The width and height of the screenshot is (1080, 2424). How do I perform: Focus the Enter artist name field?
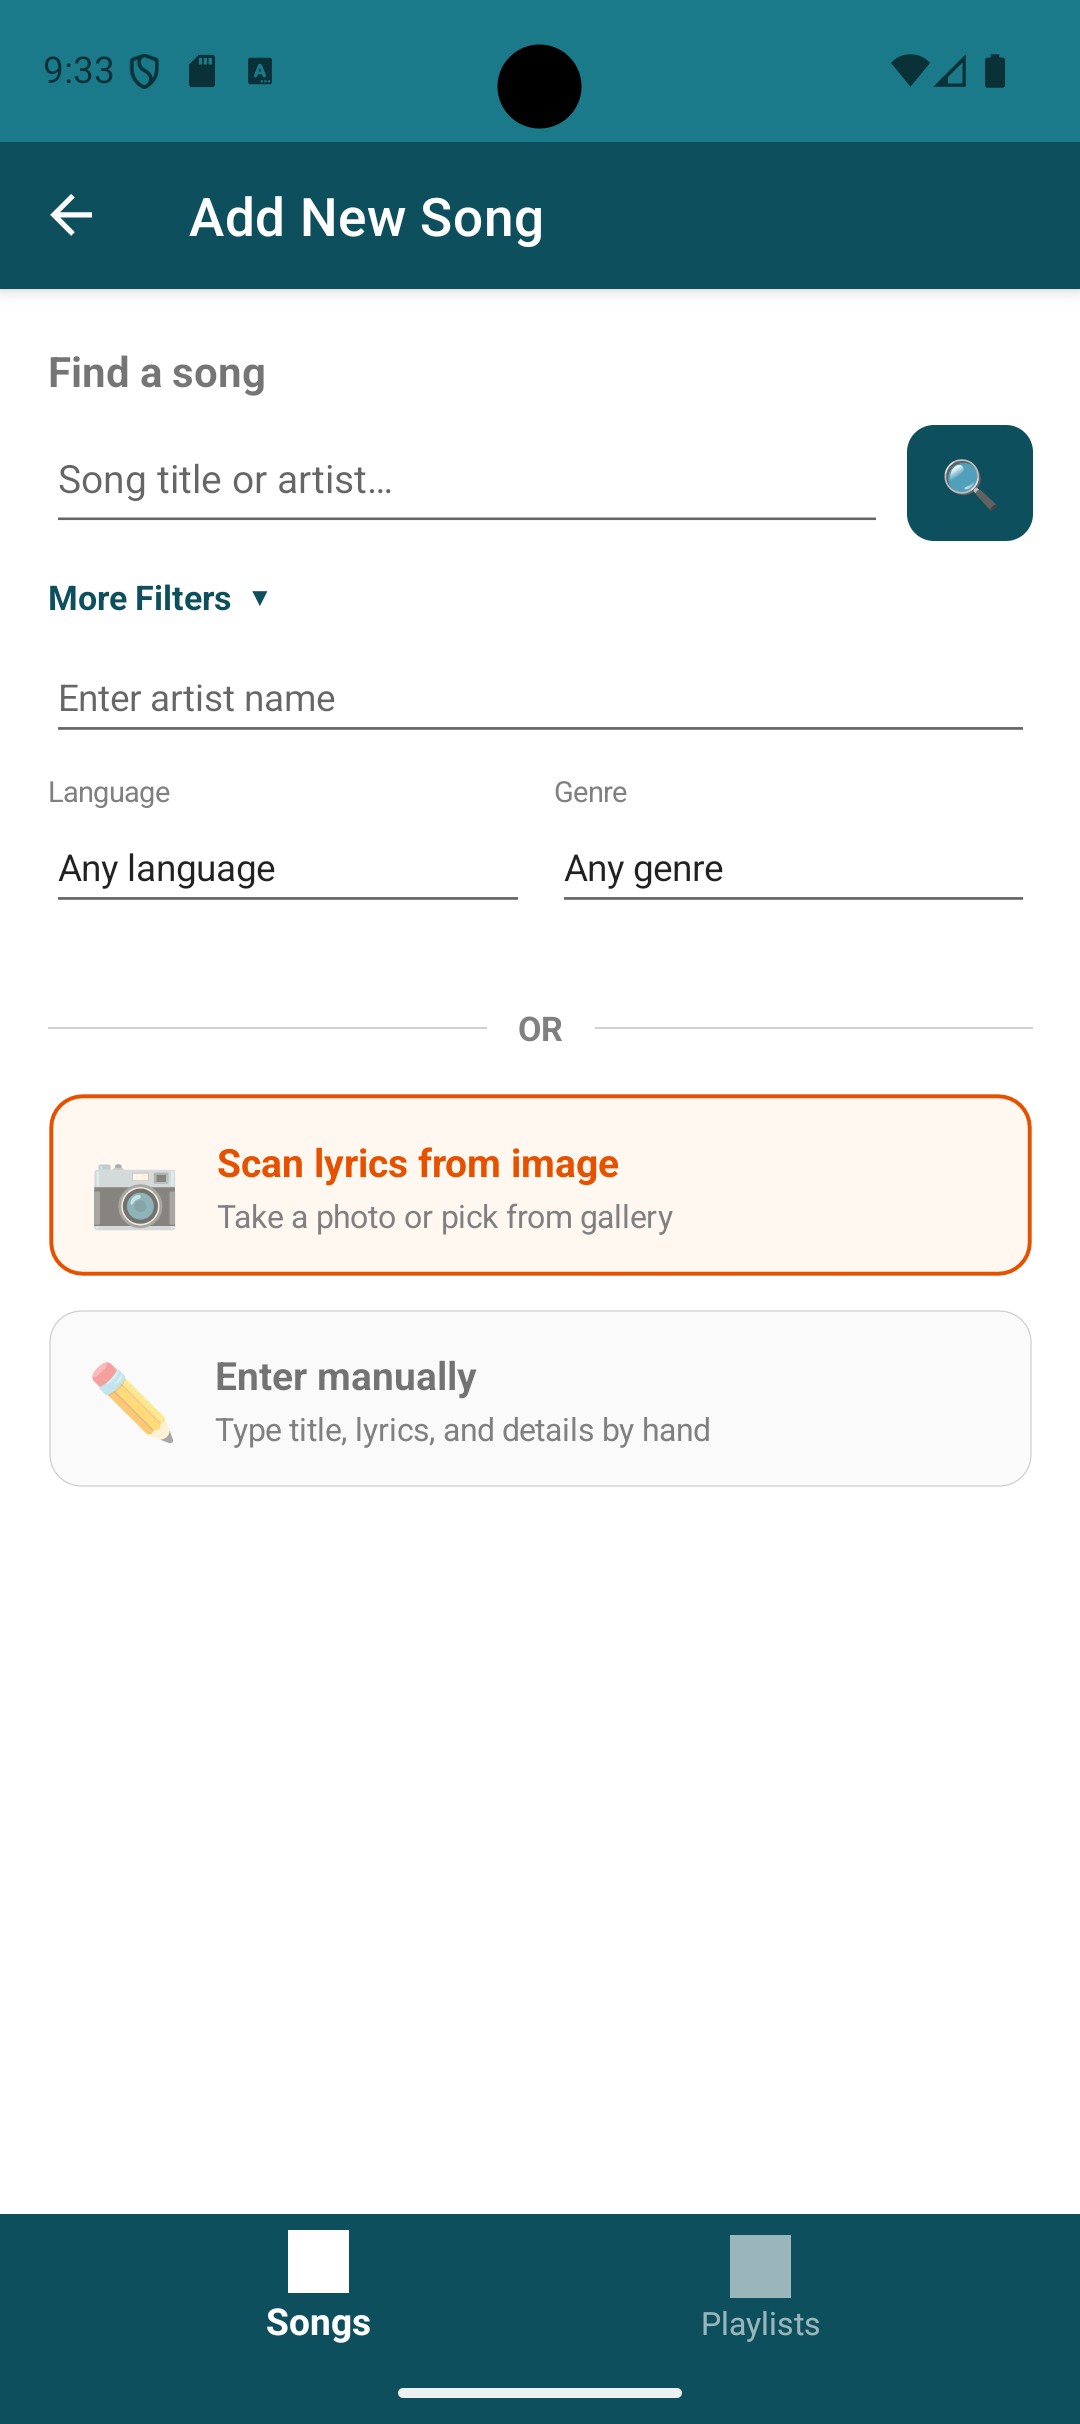(x=540, y=699)
